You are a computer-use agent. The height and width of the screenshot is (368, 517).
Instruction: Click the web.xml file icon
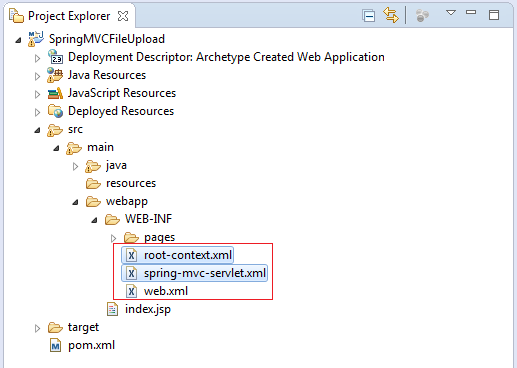[x=131, y=291]
